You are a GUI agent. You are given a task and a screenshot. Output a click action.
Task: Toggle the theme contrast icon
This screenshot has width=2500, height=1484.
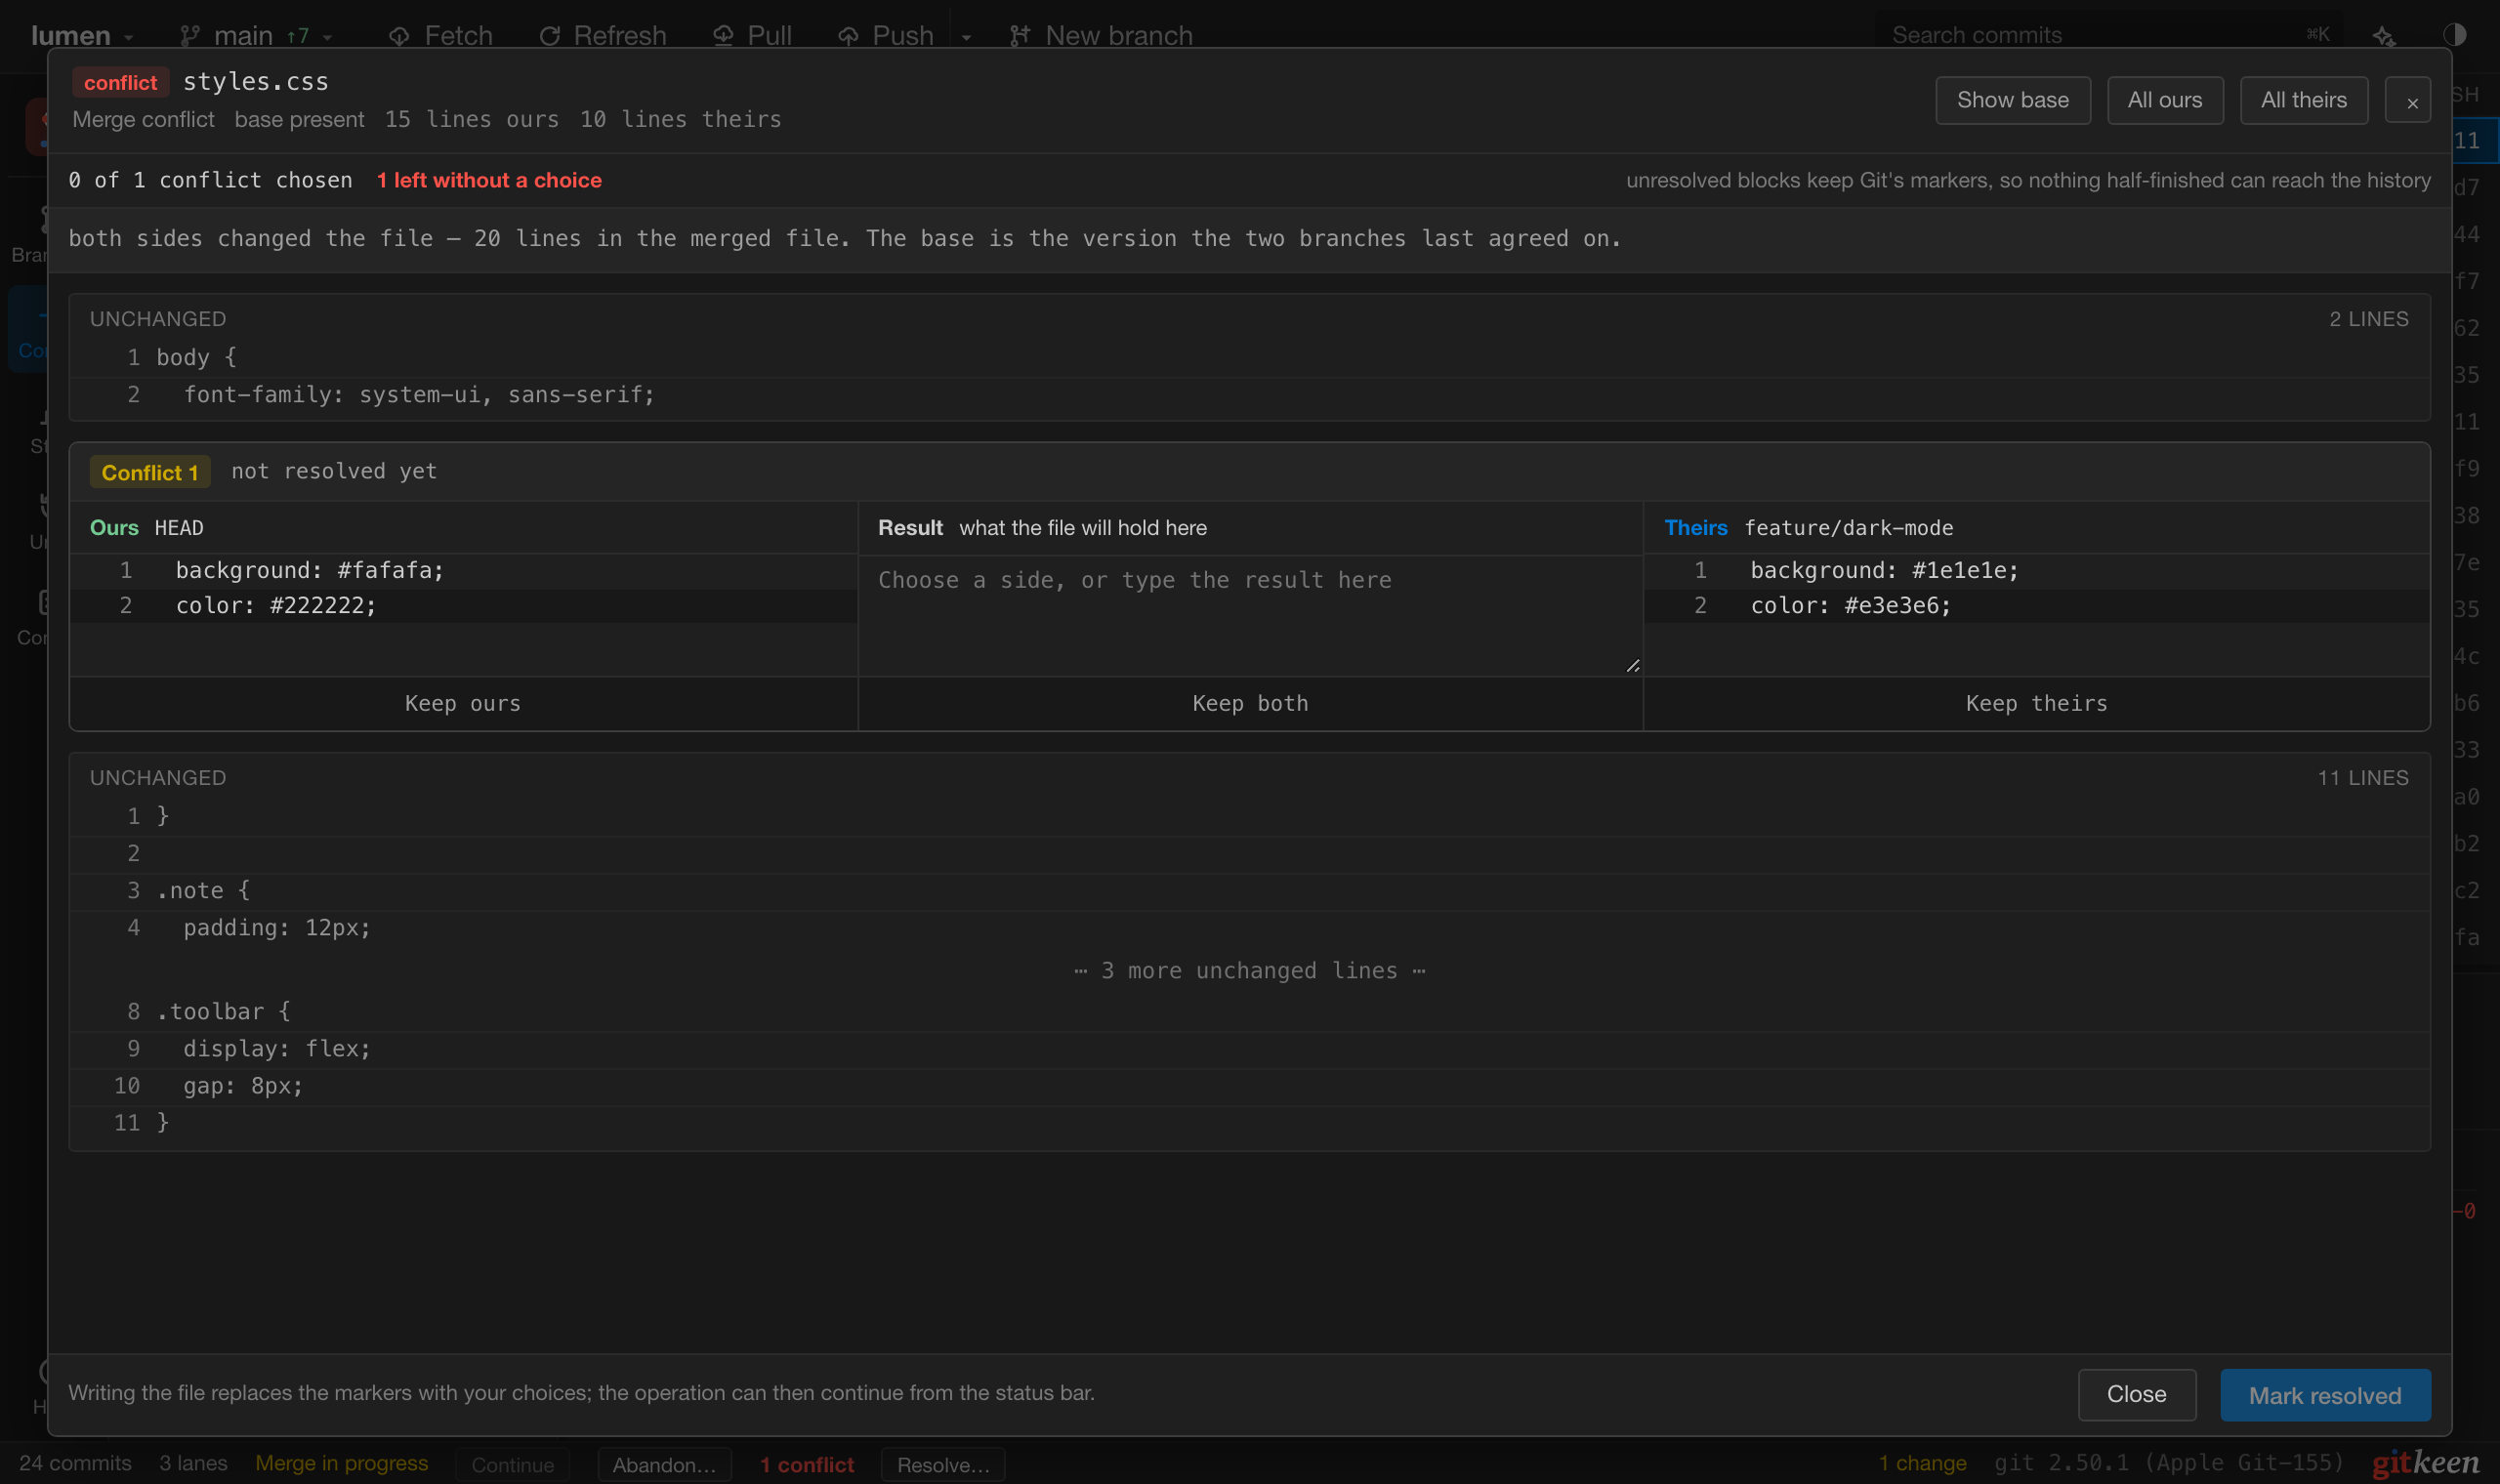point(2454,35)
